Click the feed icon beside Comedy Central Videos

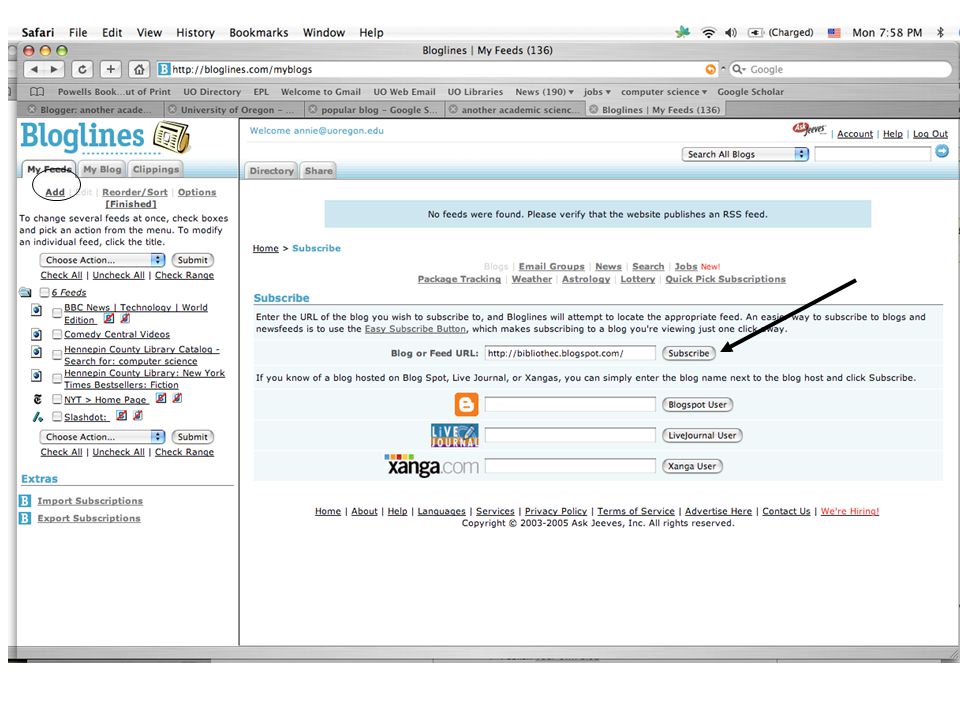37,334
